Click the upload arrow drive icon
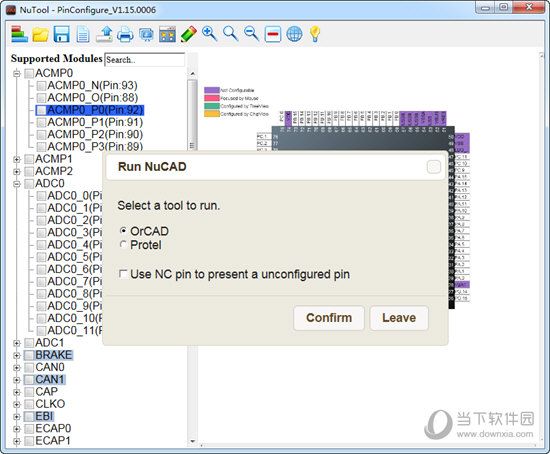Image resolution: width=550 pixels, height=454 pixels. point(104,34)
